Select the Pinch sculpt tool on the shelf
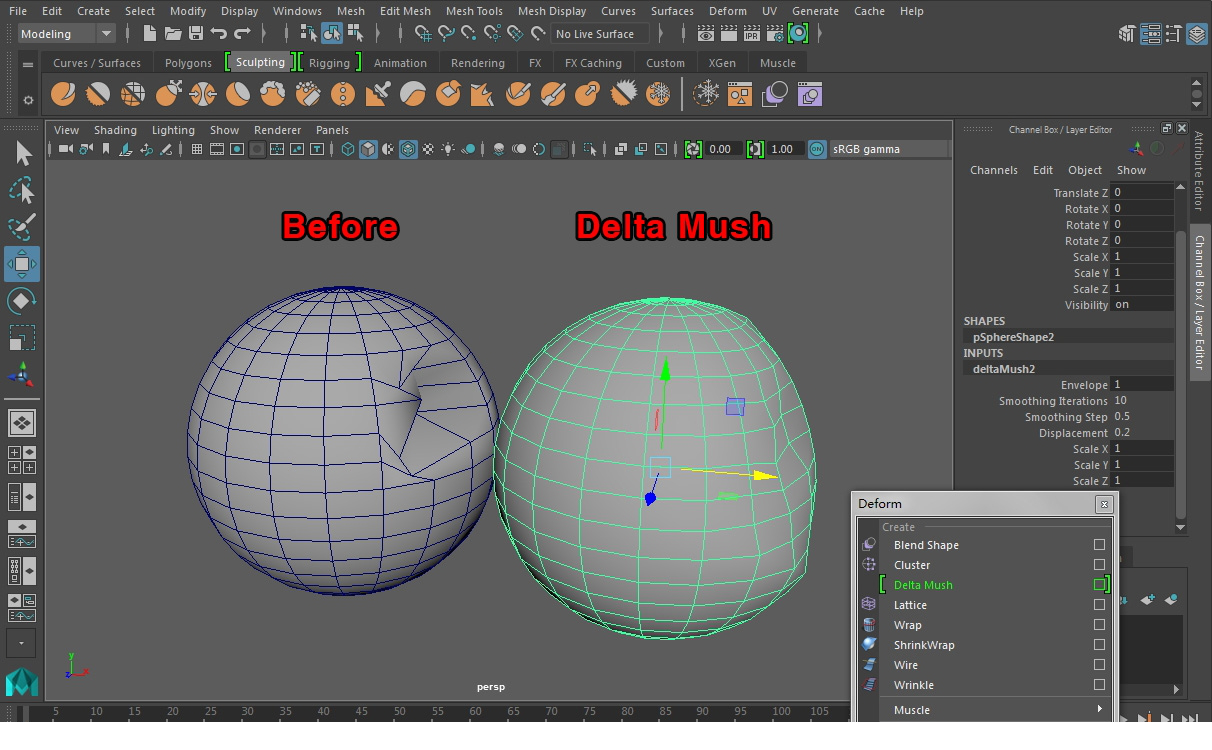This screenshot has width=1212, height=750. 203,94
